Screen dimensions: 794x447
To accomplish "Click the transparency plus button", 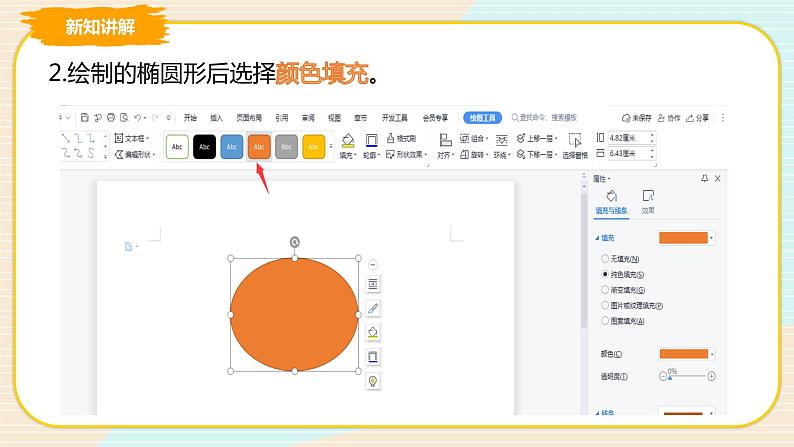I will point(711,376).
